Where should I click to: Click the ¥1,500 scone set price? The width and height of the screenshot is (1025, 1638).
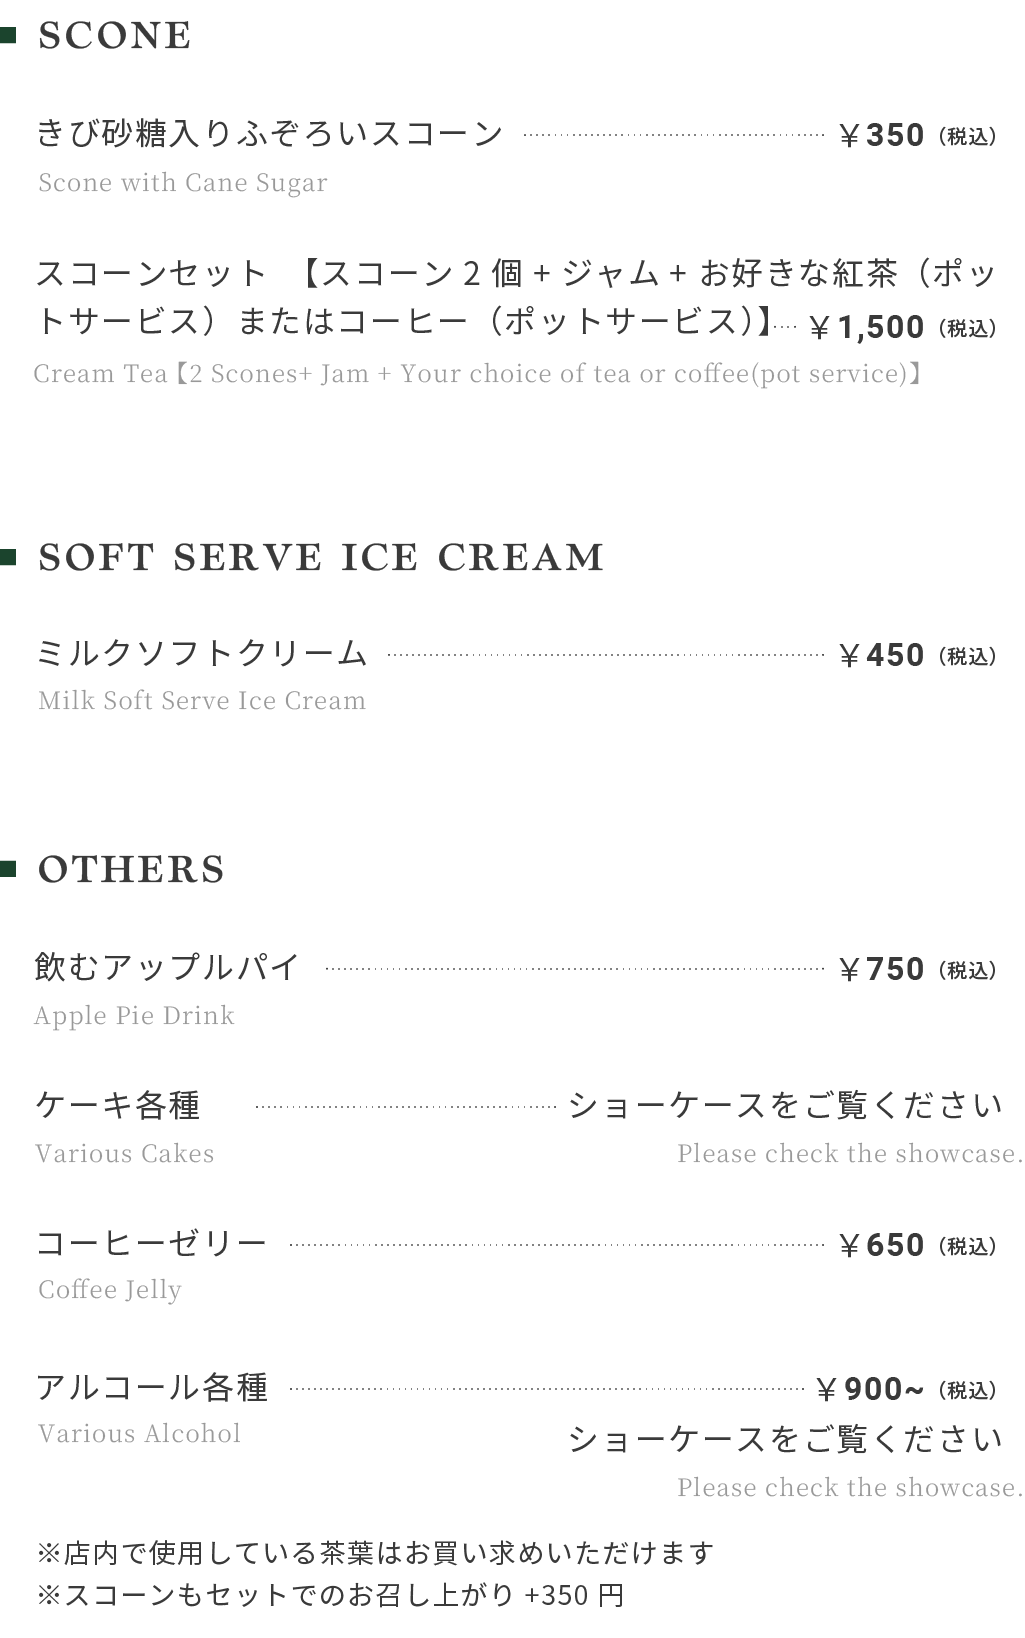pyautogui.click(x=867, y=327)
